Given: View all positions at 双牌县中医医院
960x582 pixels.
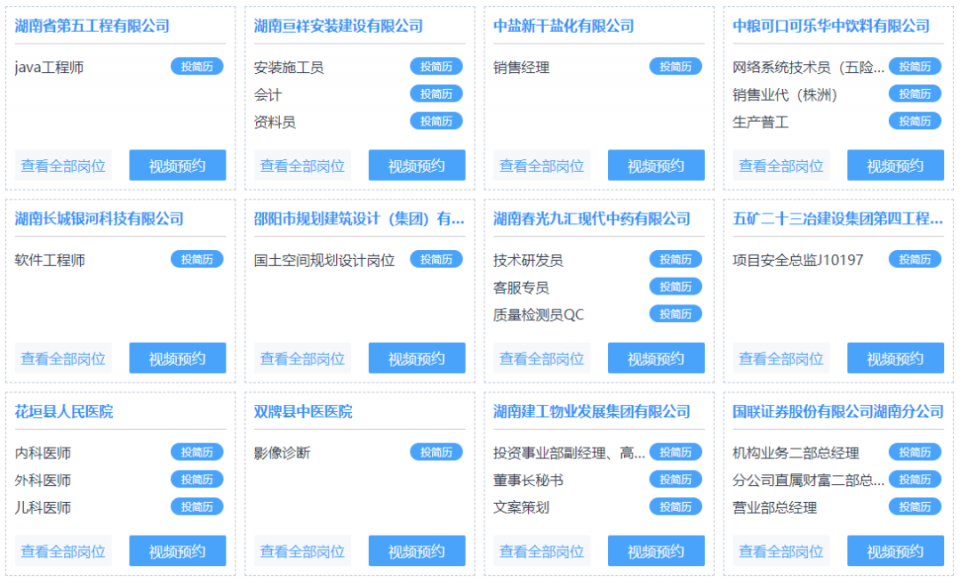Looking at the screenshot, I should (x=302, y=551).
